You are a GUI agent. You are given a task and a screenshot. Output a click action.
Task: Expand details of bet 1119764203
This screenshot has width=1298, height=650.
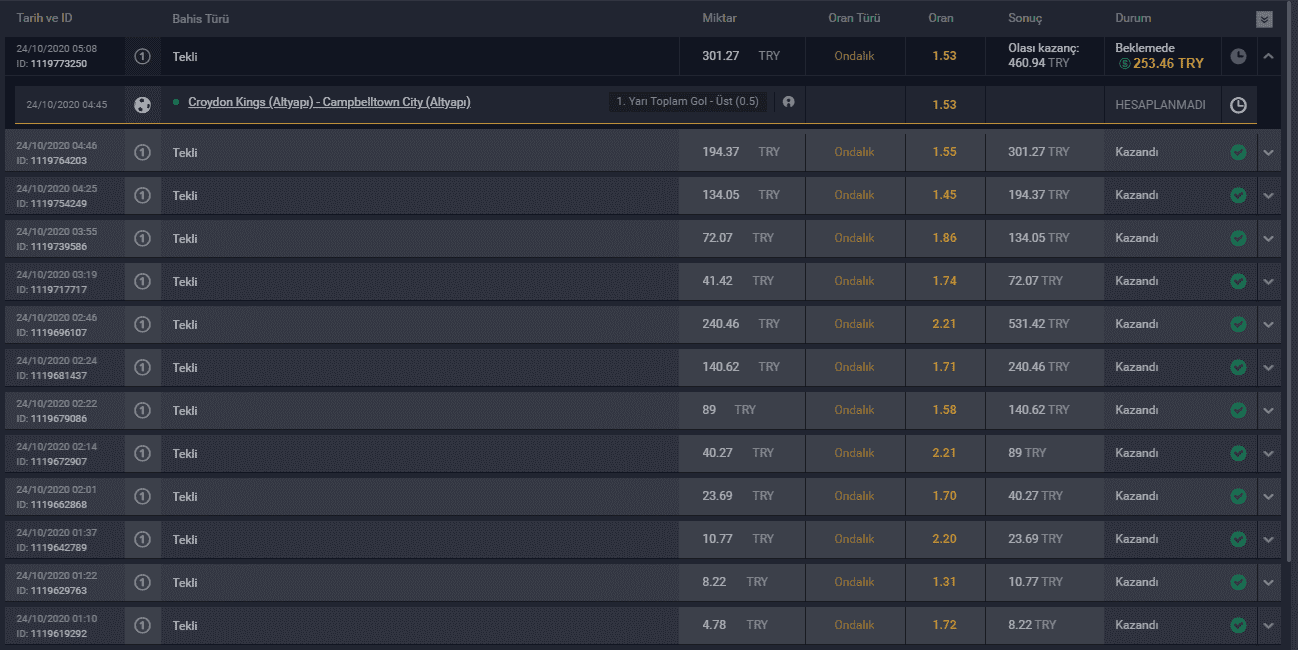[1269, 152]
